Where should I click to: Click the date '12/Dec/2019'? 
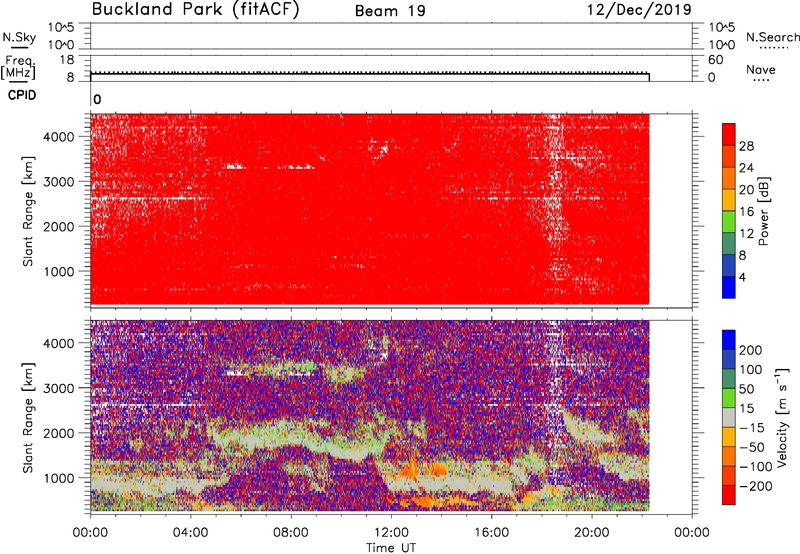pyautogui.click(x=639, y=10)
